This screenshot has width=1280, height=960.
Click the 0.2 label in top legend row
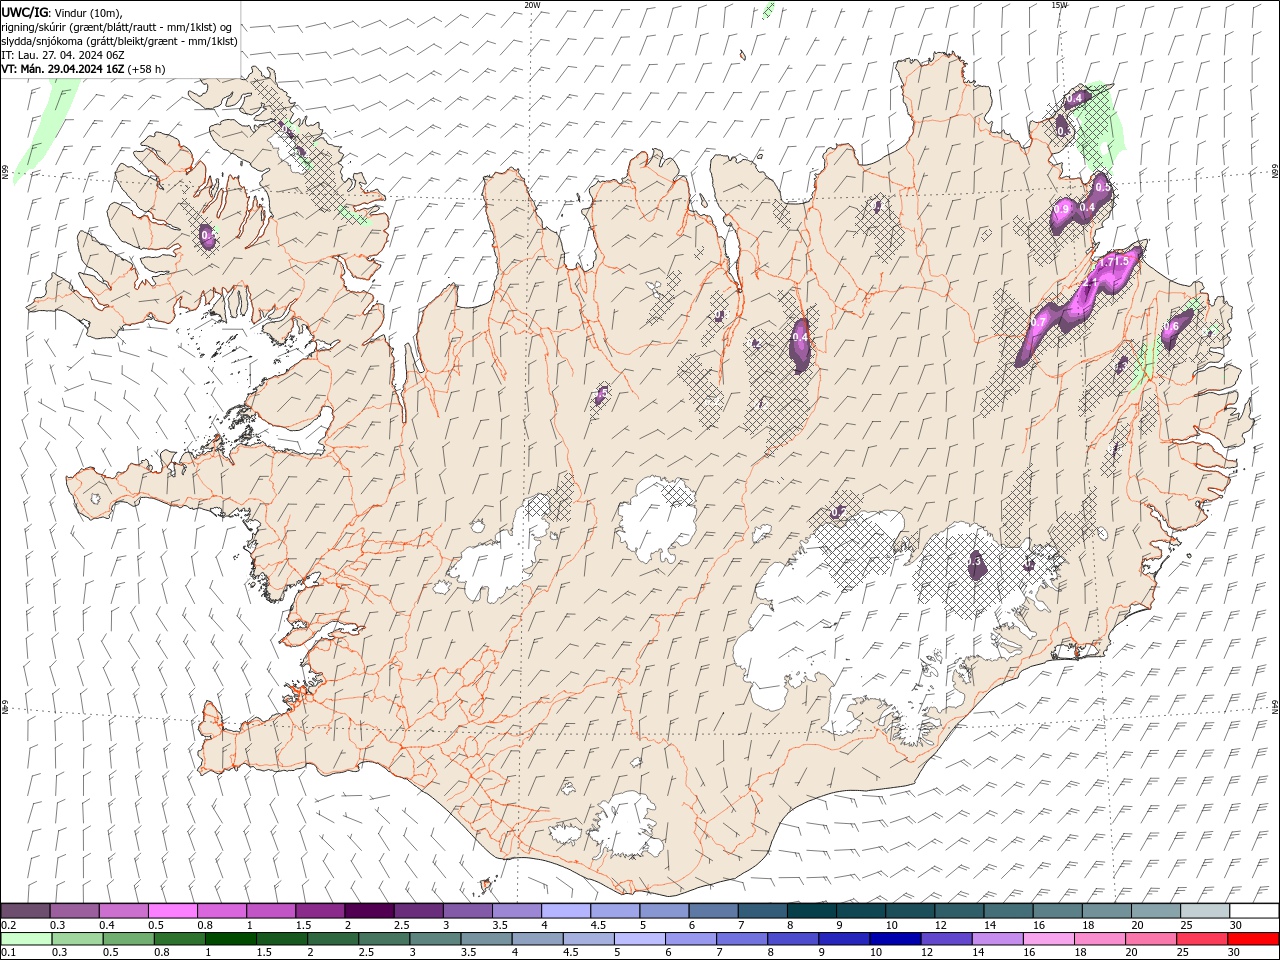(8, 926)
